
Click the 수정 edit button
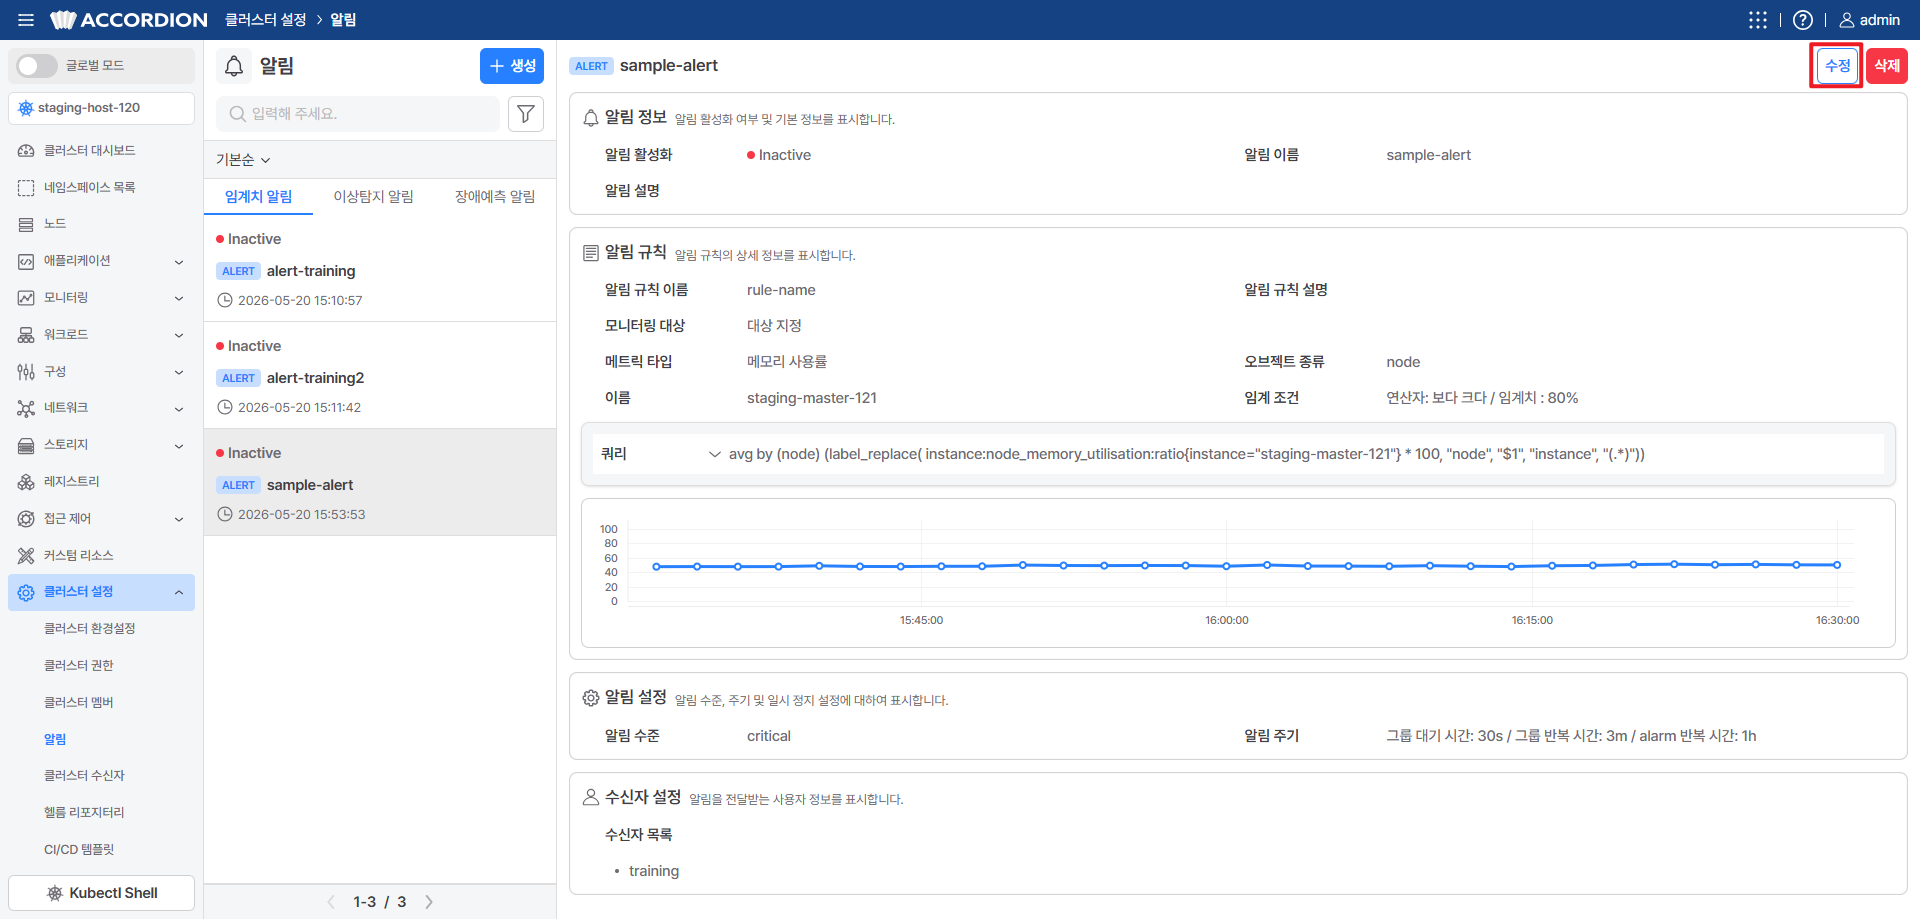[x=1837, y=66]
